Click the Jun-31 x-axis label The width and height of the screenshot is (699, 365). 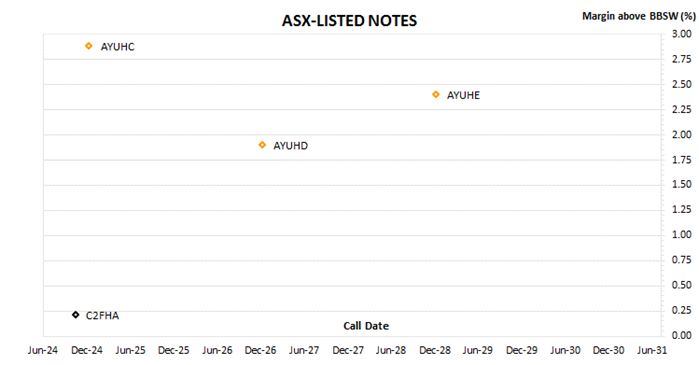(652, 350)
